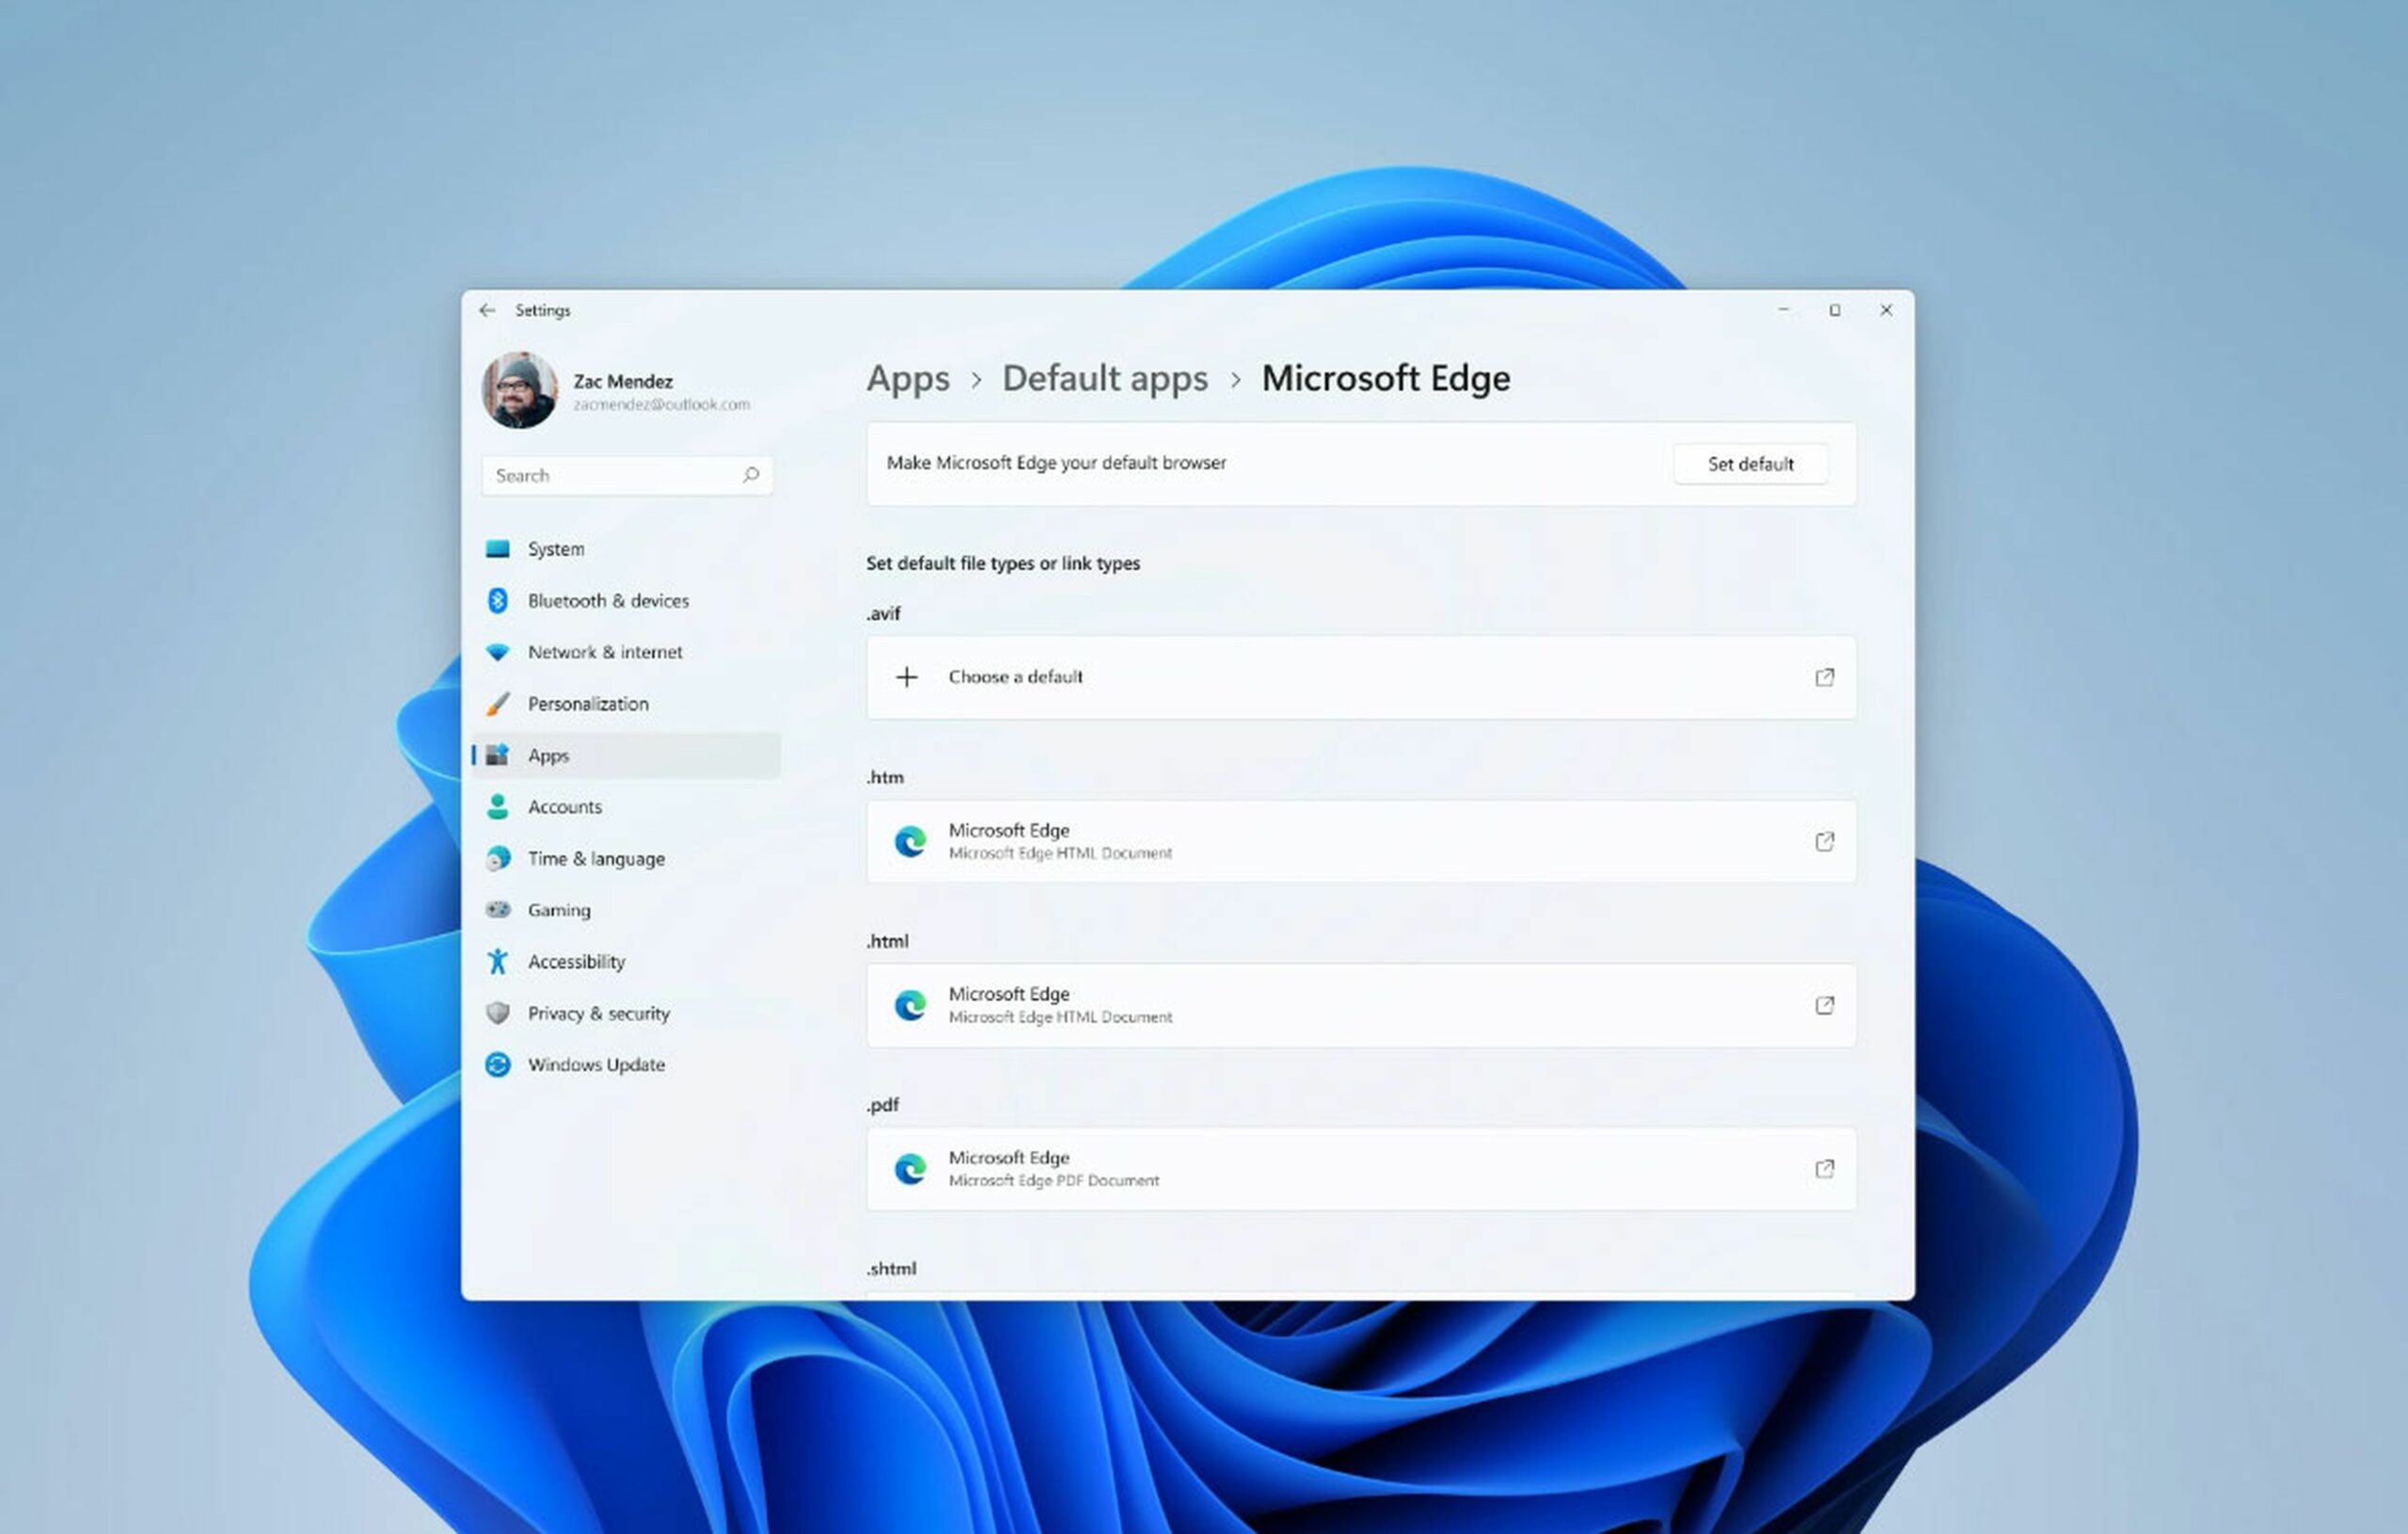Click the Gaming controller icon

[x=498, y=910]
